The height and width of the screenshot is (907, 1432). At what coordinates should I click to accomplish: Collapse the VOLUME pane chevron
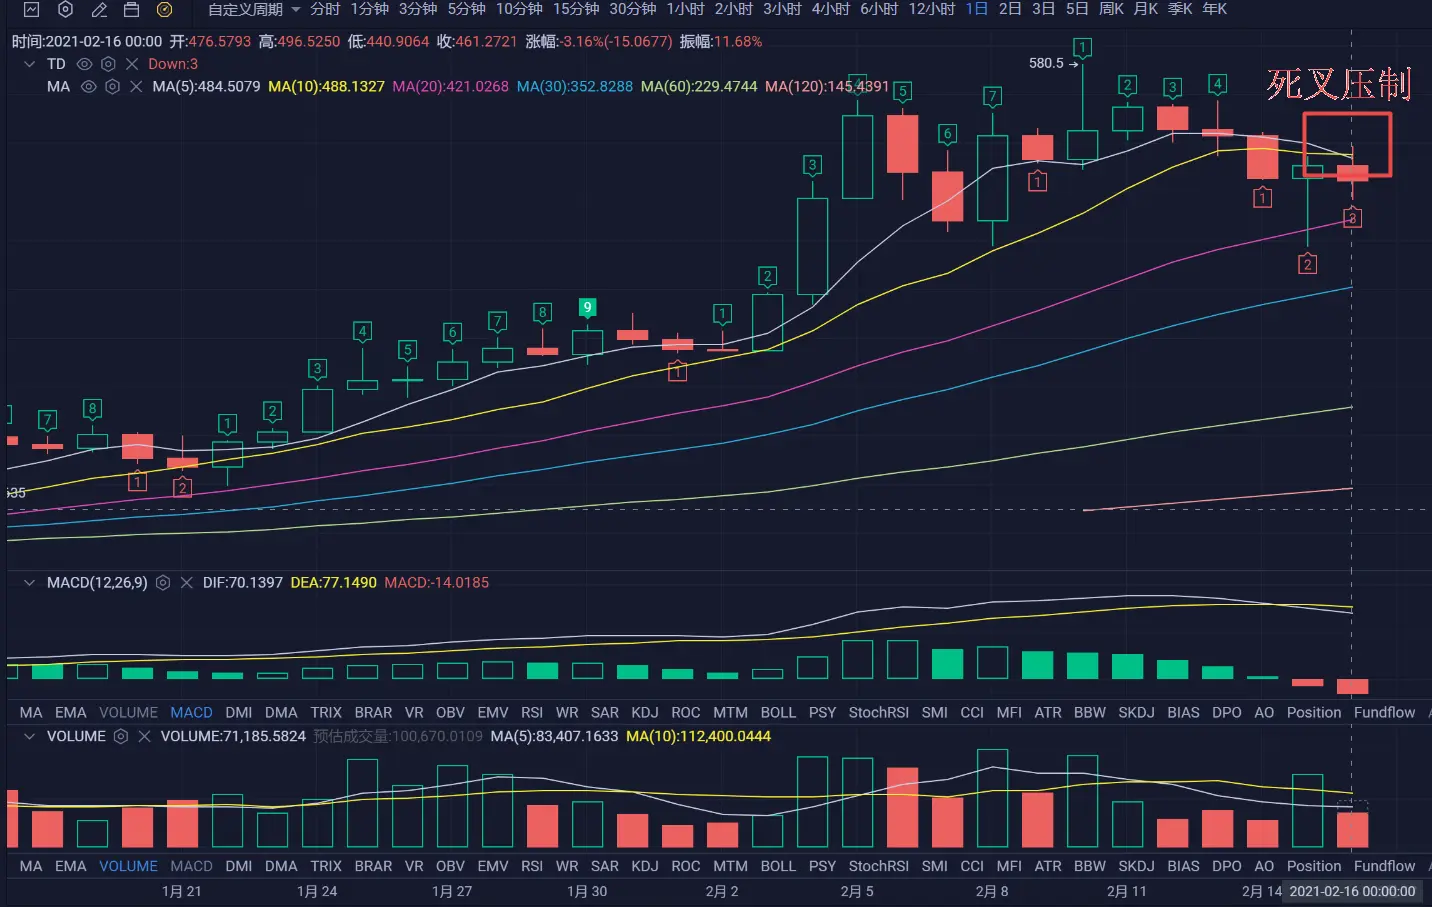pyautogui.click(x=29, y=736)
